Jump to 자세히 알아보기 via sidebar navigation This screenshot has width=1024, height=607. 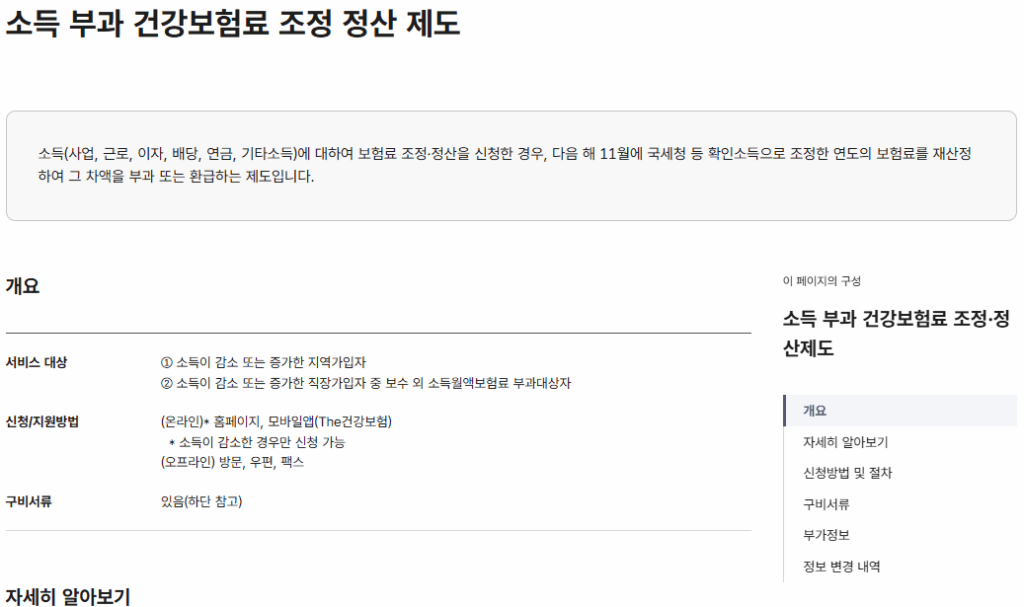coord(845,442)
